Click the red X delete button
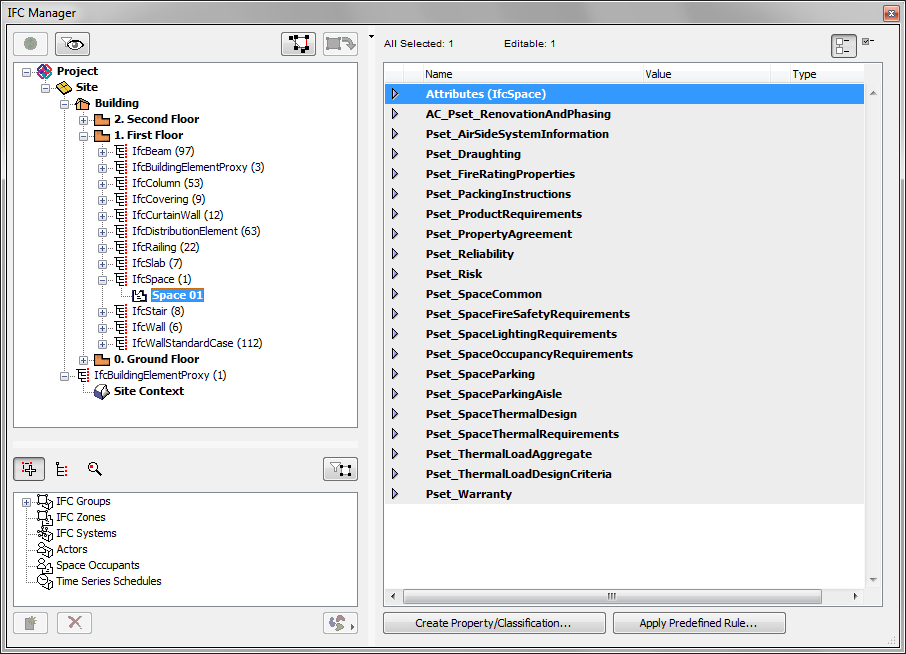 [x=75, y=623]
